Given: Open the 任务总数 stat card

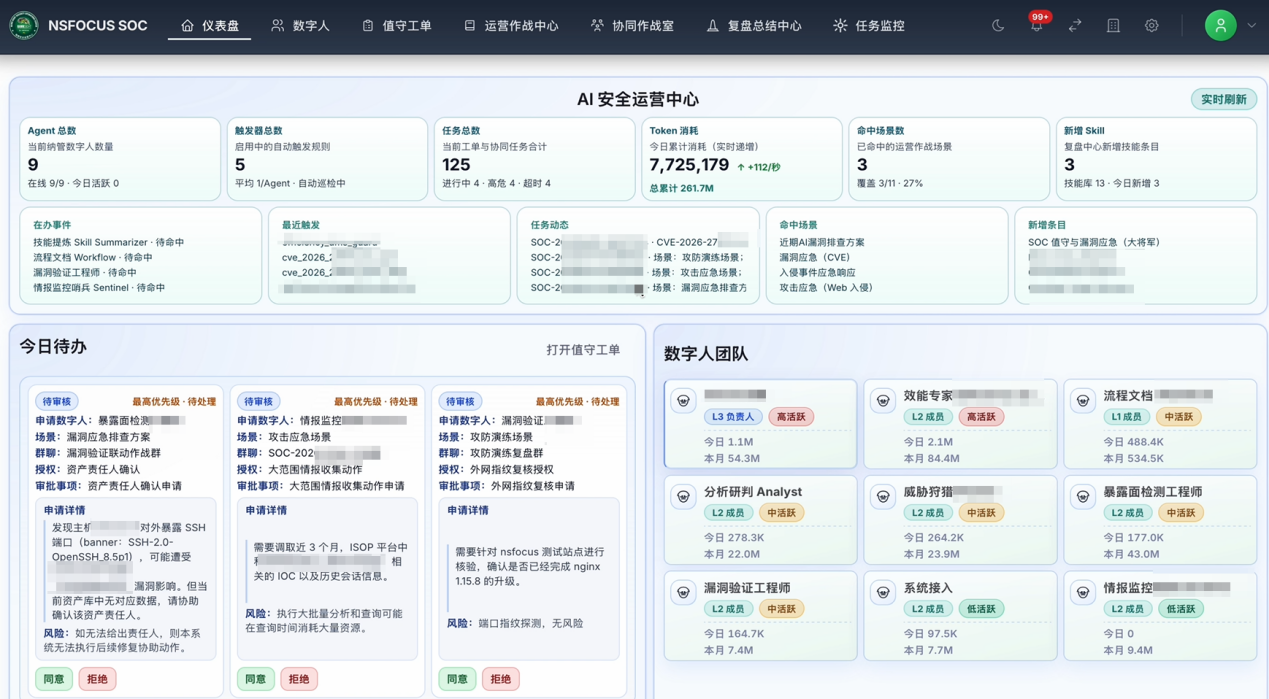Looking at the screenshot, I should 535,159.
